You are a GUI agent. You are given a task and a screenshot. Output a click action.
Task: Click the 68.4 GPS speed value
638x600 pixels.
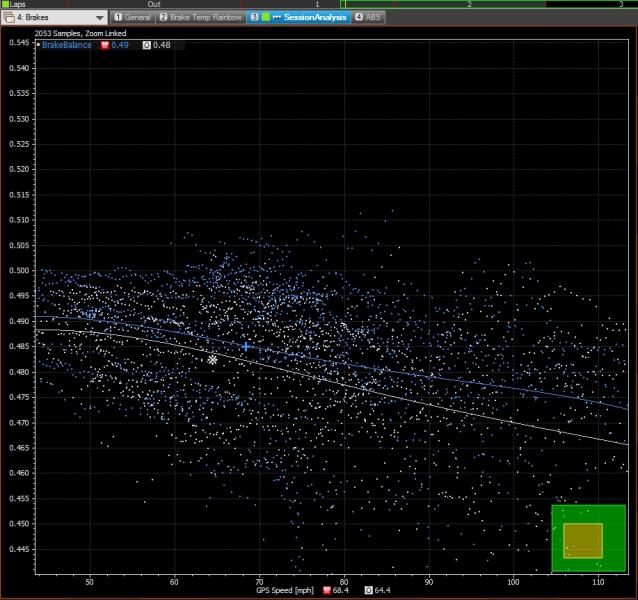[x=341, y=590]
